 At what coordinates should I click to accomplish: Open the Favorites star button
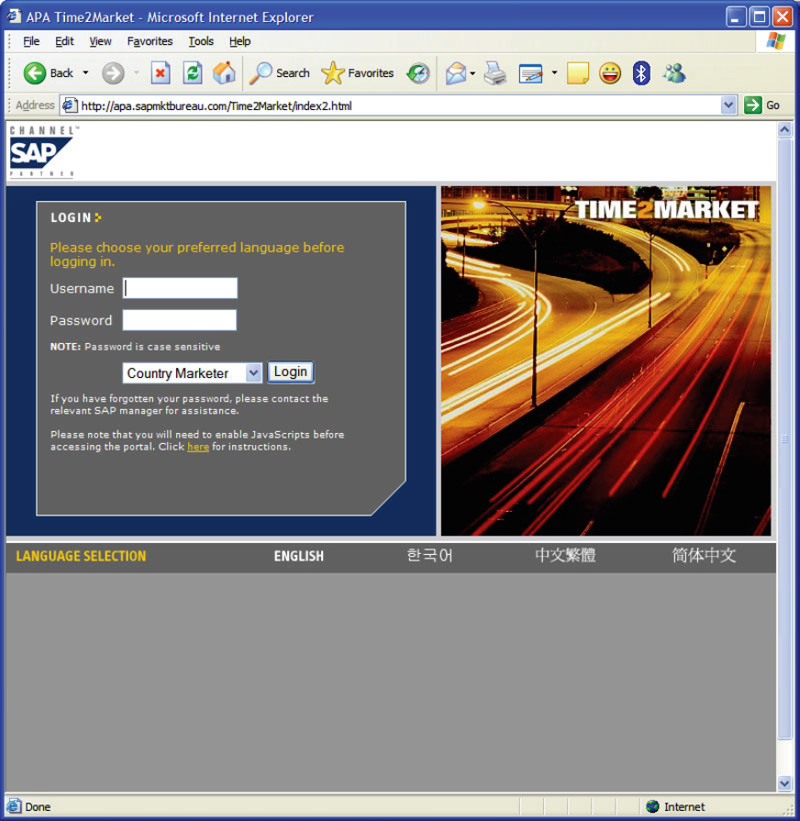358,73
